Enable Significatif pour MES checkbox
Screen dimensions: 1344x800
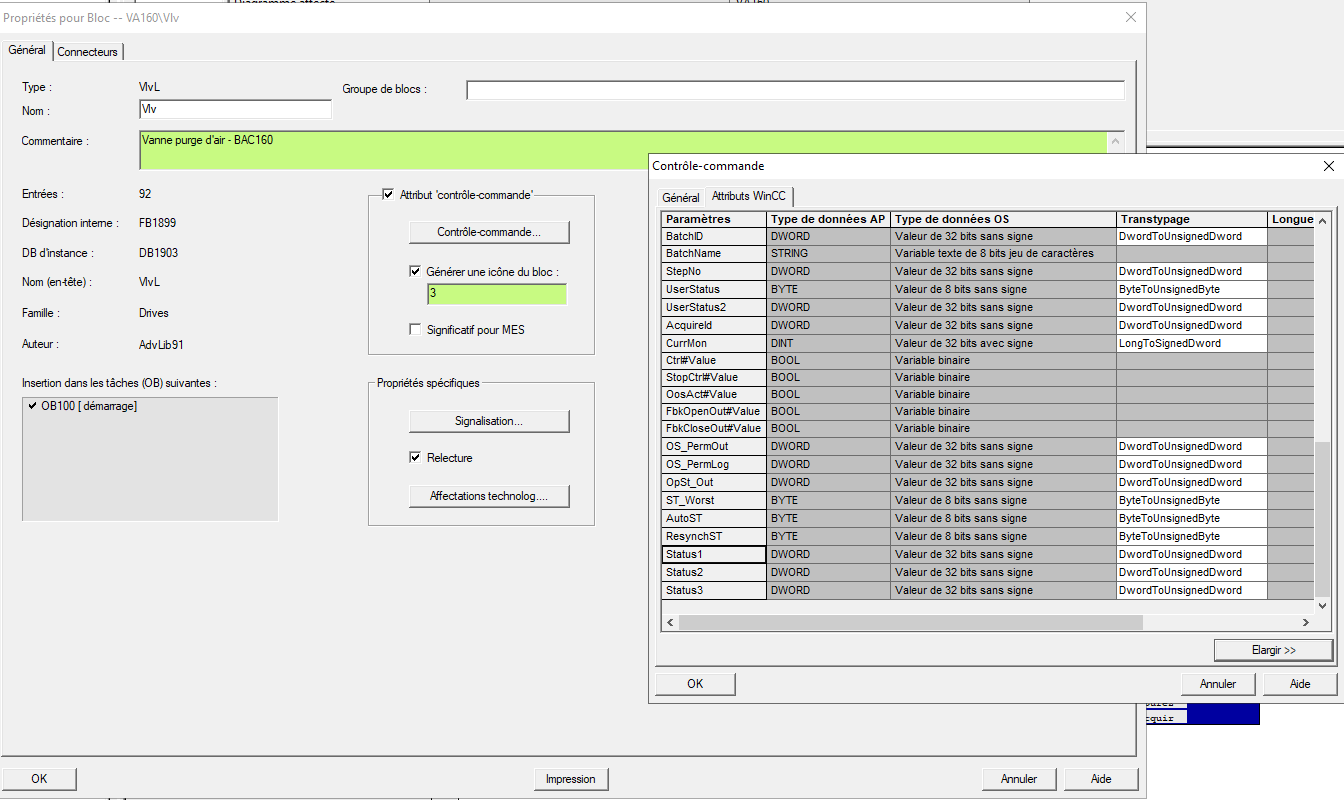click(x=416, y=329)
